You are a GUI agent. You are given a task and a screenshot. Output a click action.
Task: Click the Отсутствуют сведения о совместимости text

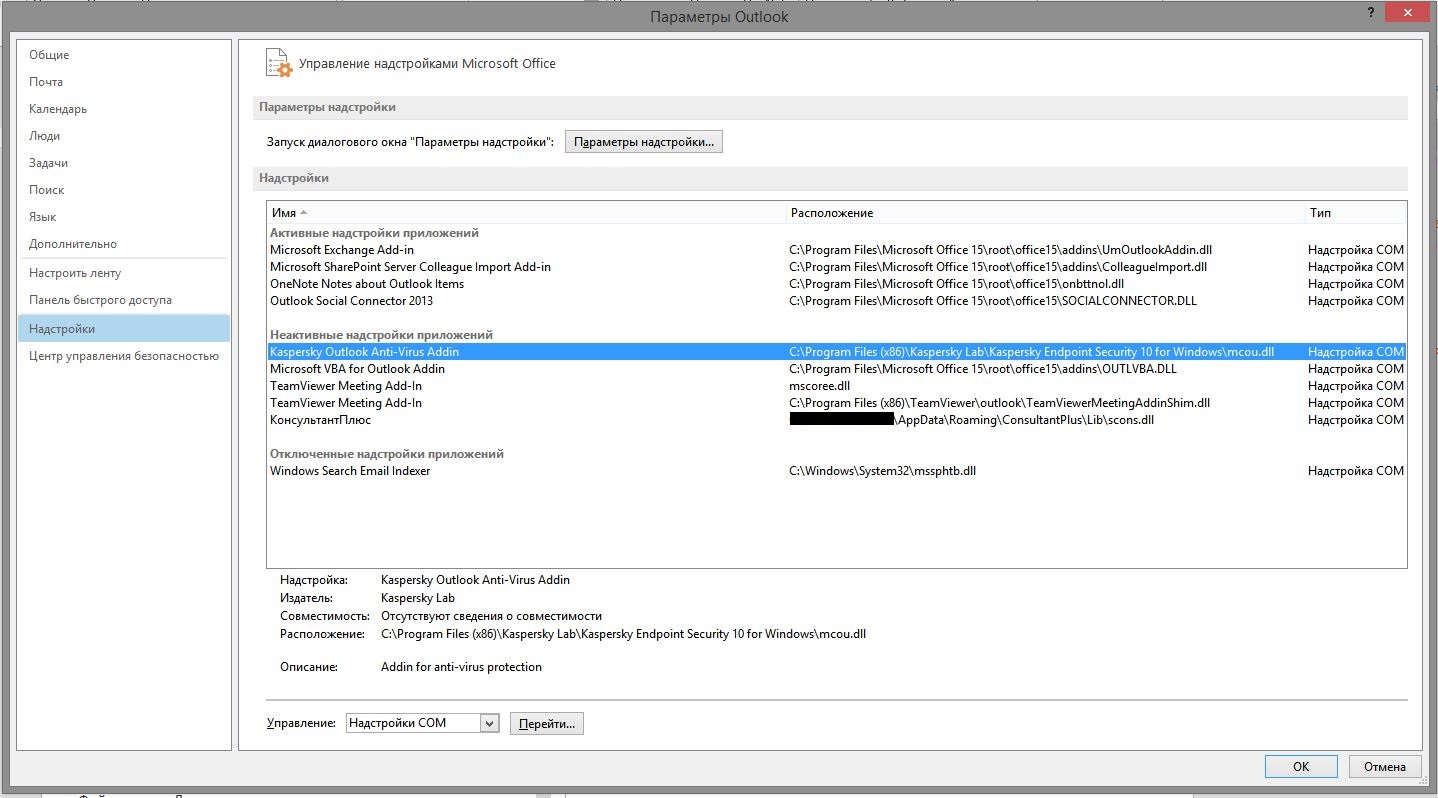point(491,616)
